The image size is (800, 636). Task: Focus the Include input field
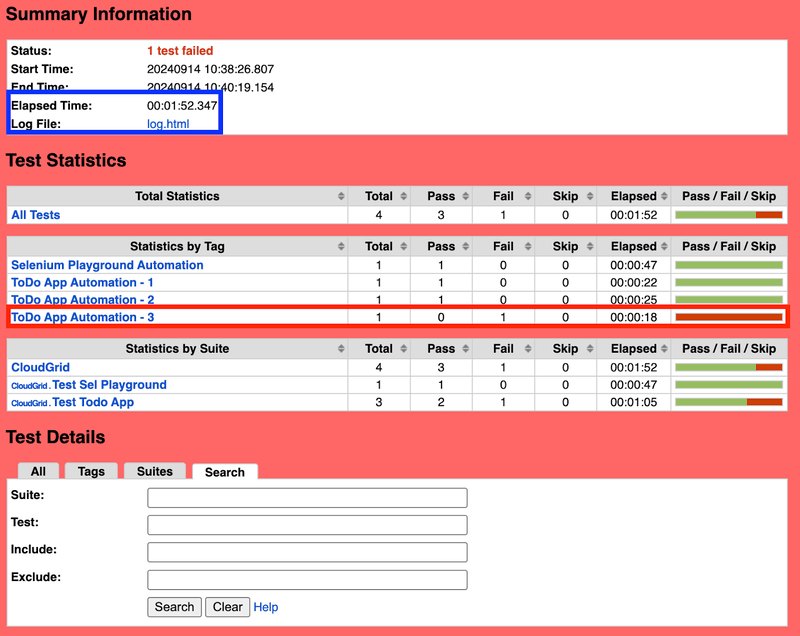tap(307, 552)
